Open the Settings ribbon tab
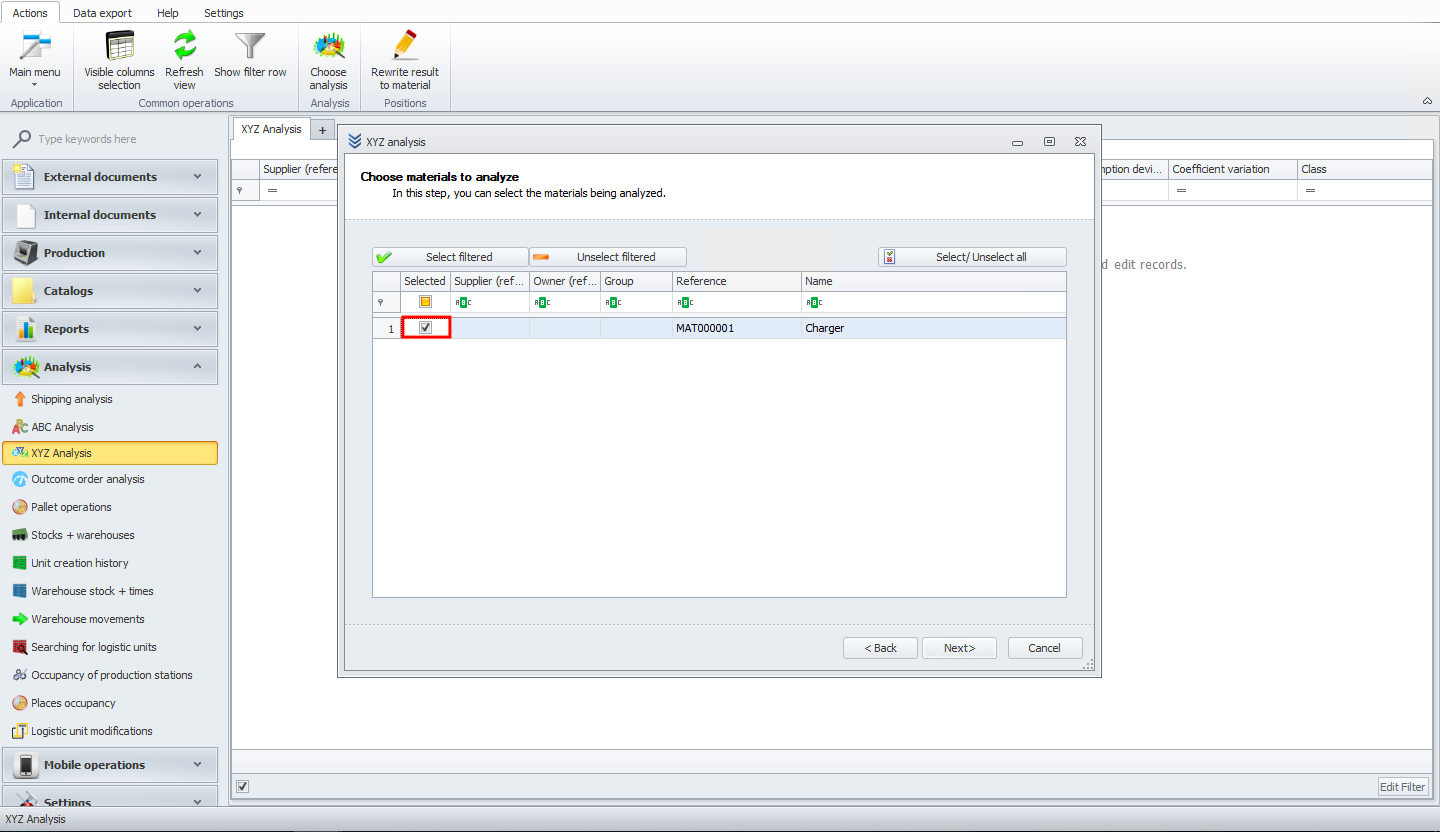Screen dimensions: 1440x832 224,13
